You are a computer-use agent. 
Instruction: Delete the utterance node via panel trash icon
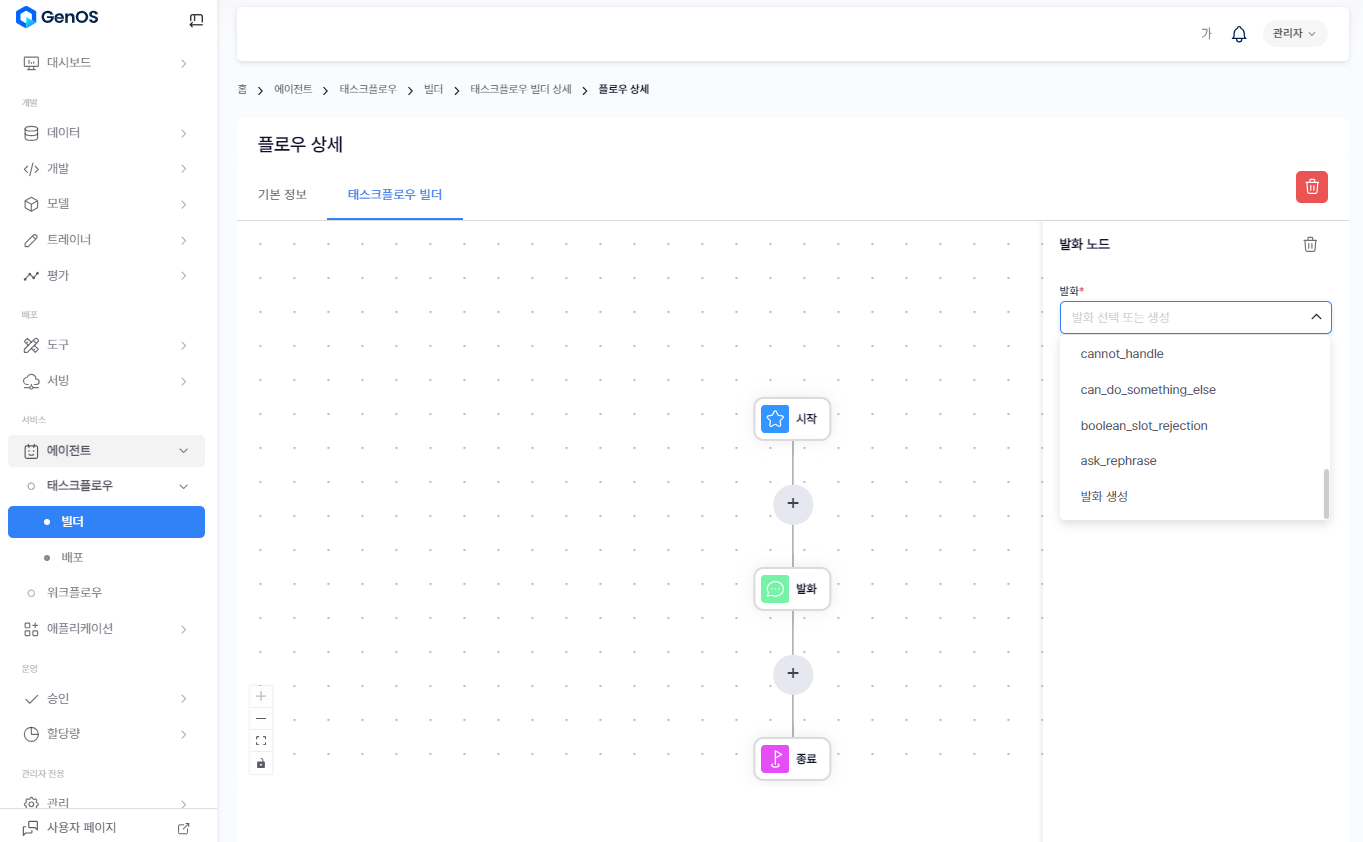1309,244
